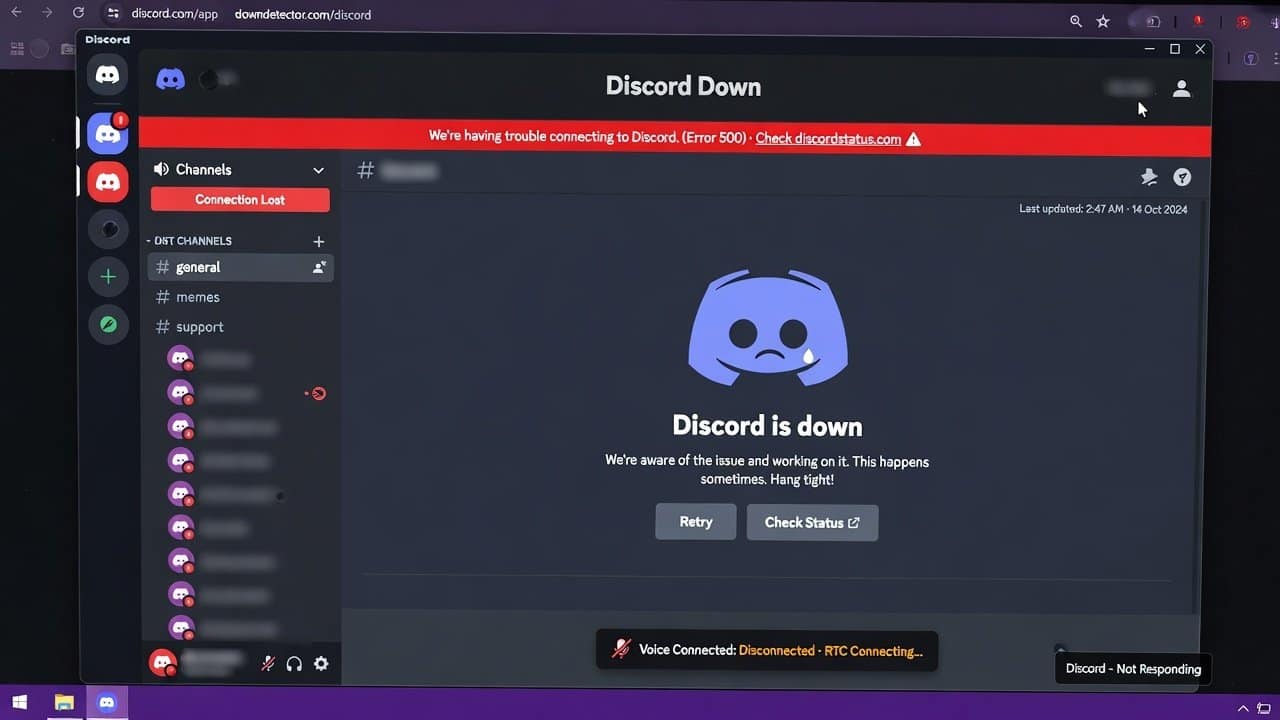Select the red Discord server icon
1280x720 pixels.
click(107, 182)
